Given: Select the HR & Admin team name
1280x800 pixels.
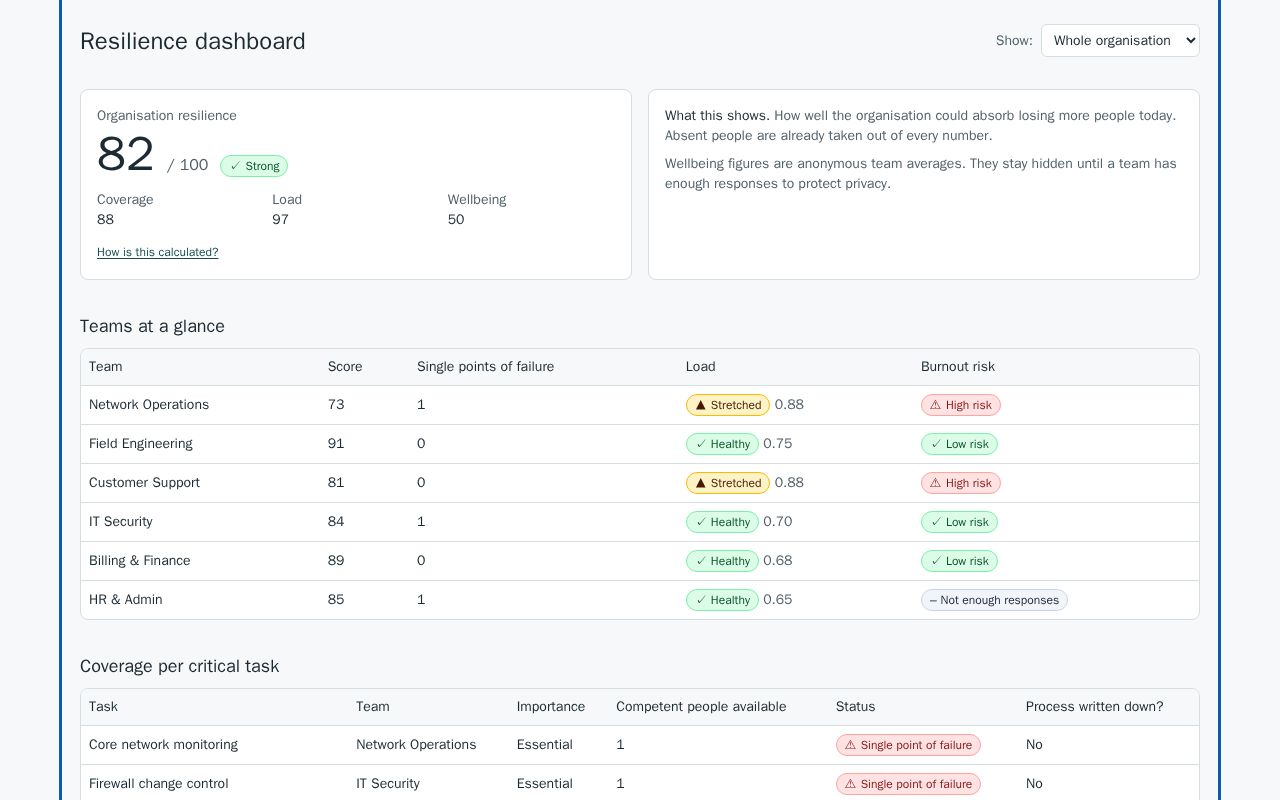Looking at the screenshot, I should tap(126, 600).
